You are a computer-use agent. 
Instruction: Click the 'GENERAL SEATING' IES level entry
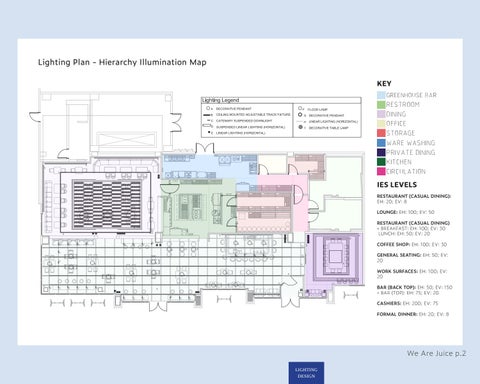coord(412,258)
